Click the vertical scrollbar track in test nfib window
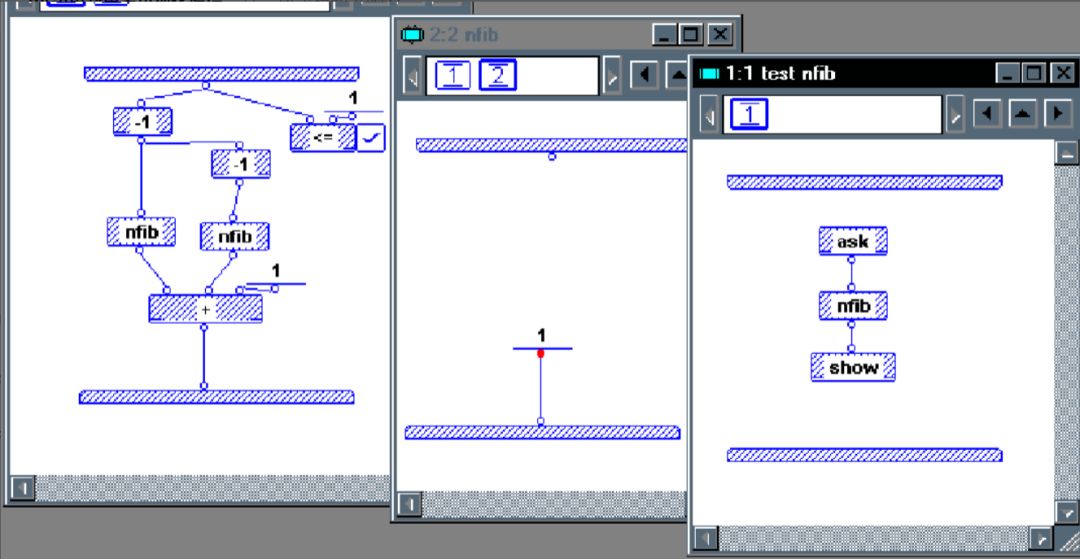This screenshot has height=559, width=1080. pyautogui.click(x=1067, y=333)
